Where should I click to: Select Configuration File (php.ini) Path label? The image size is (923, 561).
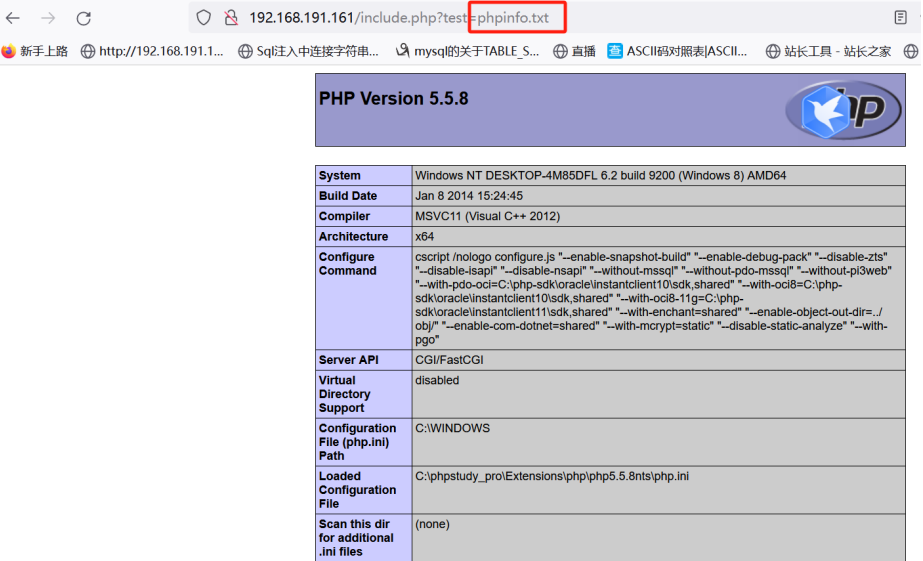tap(364, 442)
